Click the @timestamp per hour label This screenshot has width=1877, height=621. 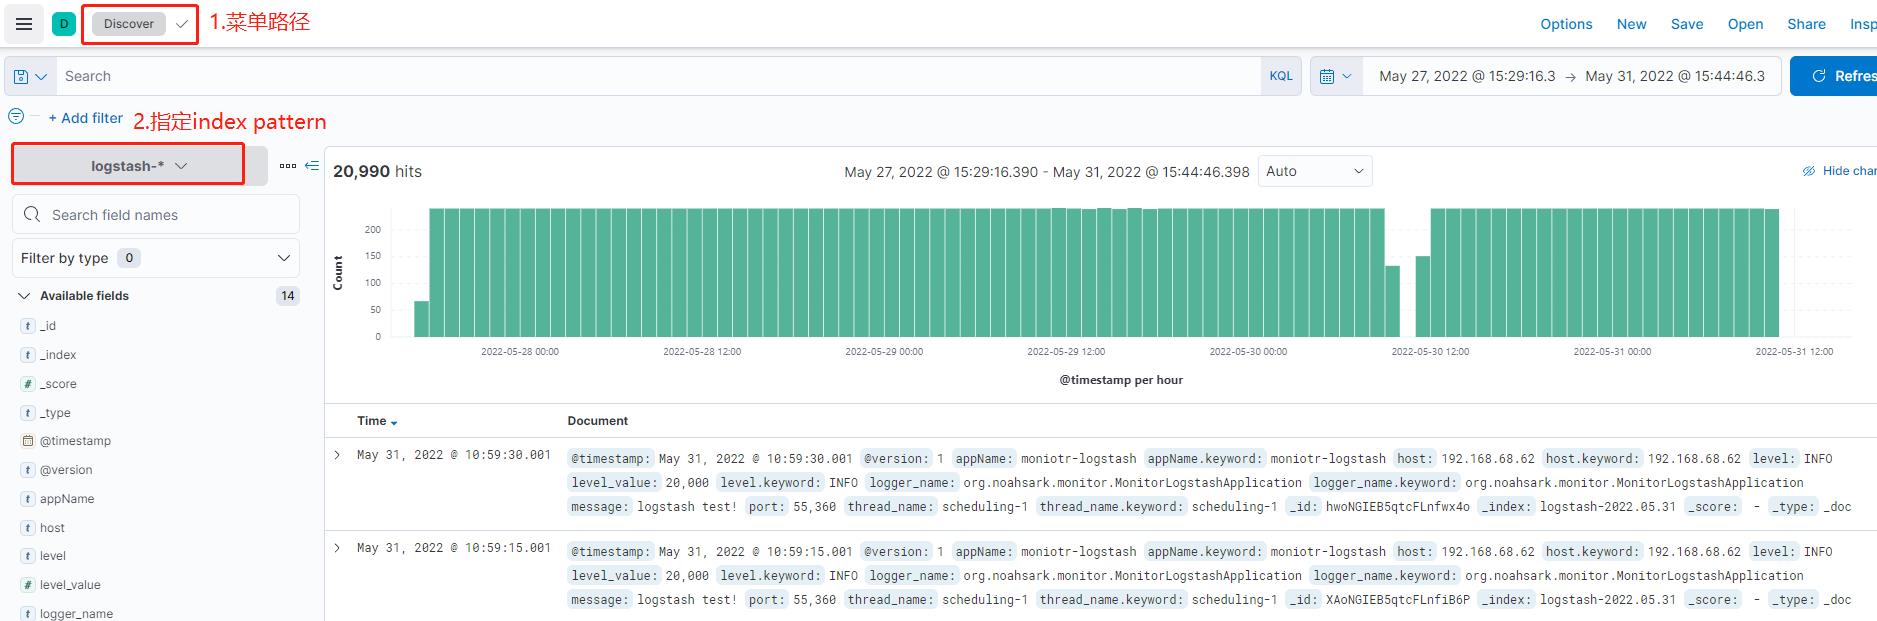pos(1121,380)
